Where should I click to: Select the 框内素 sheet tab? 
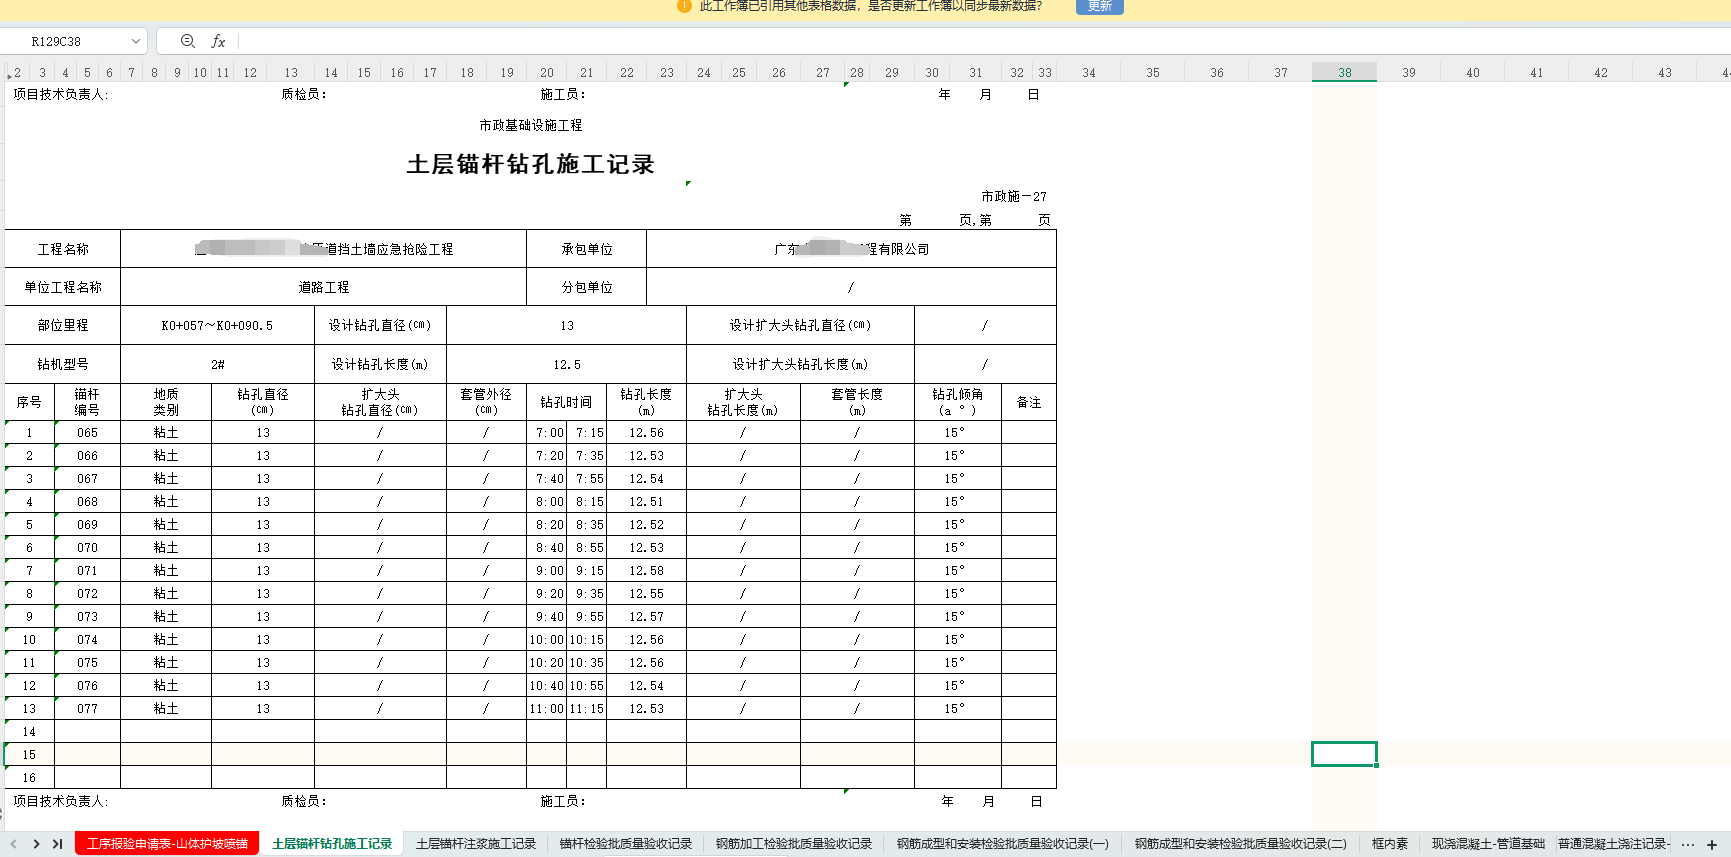click(x=1389, y=844)
